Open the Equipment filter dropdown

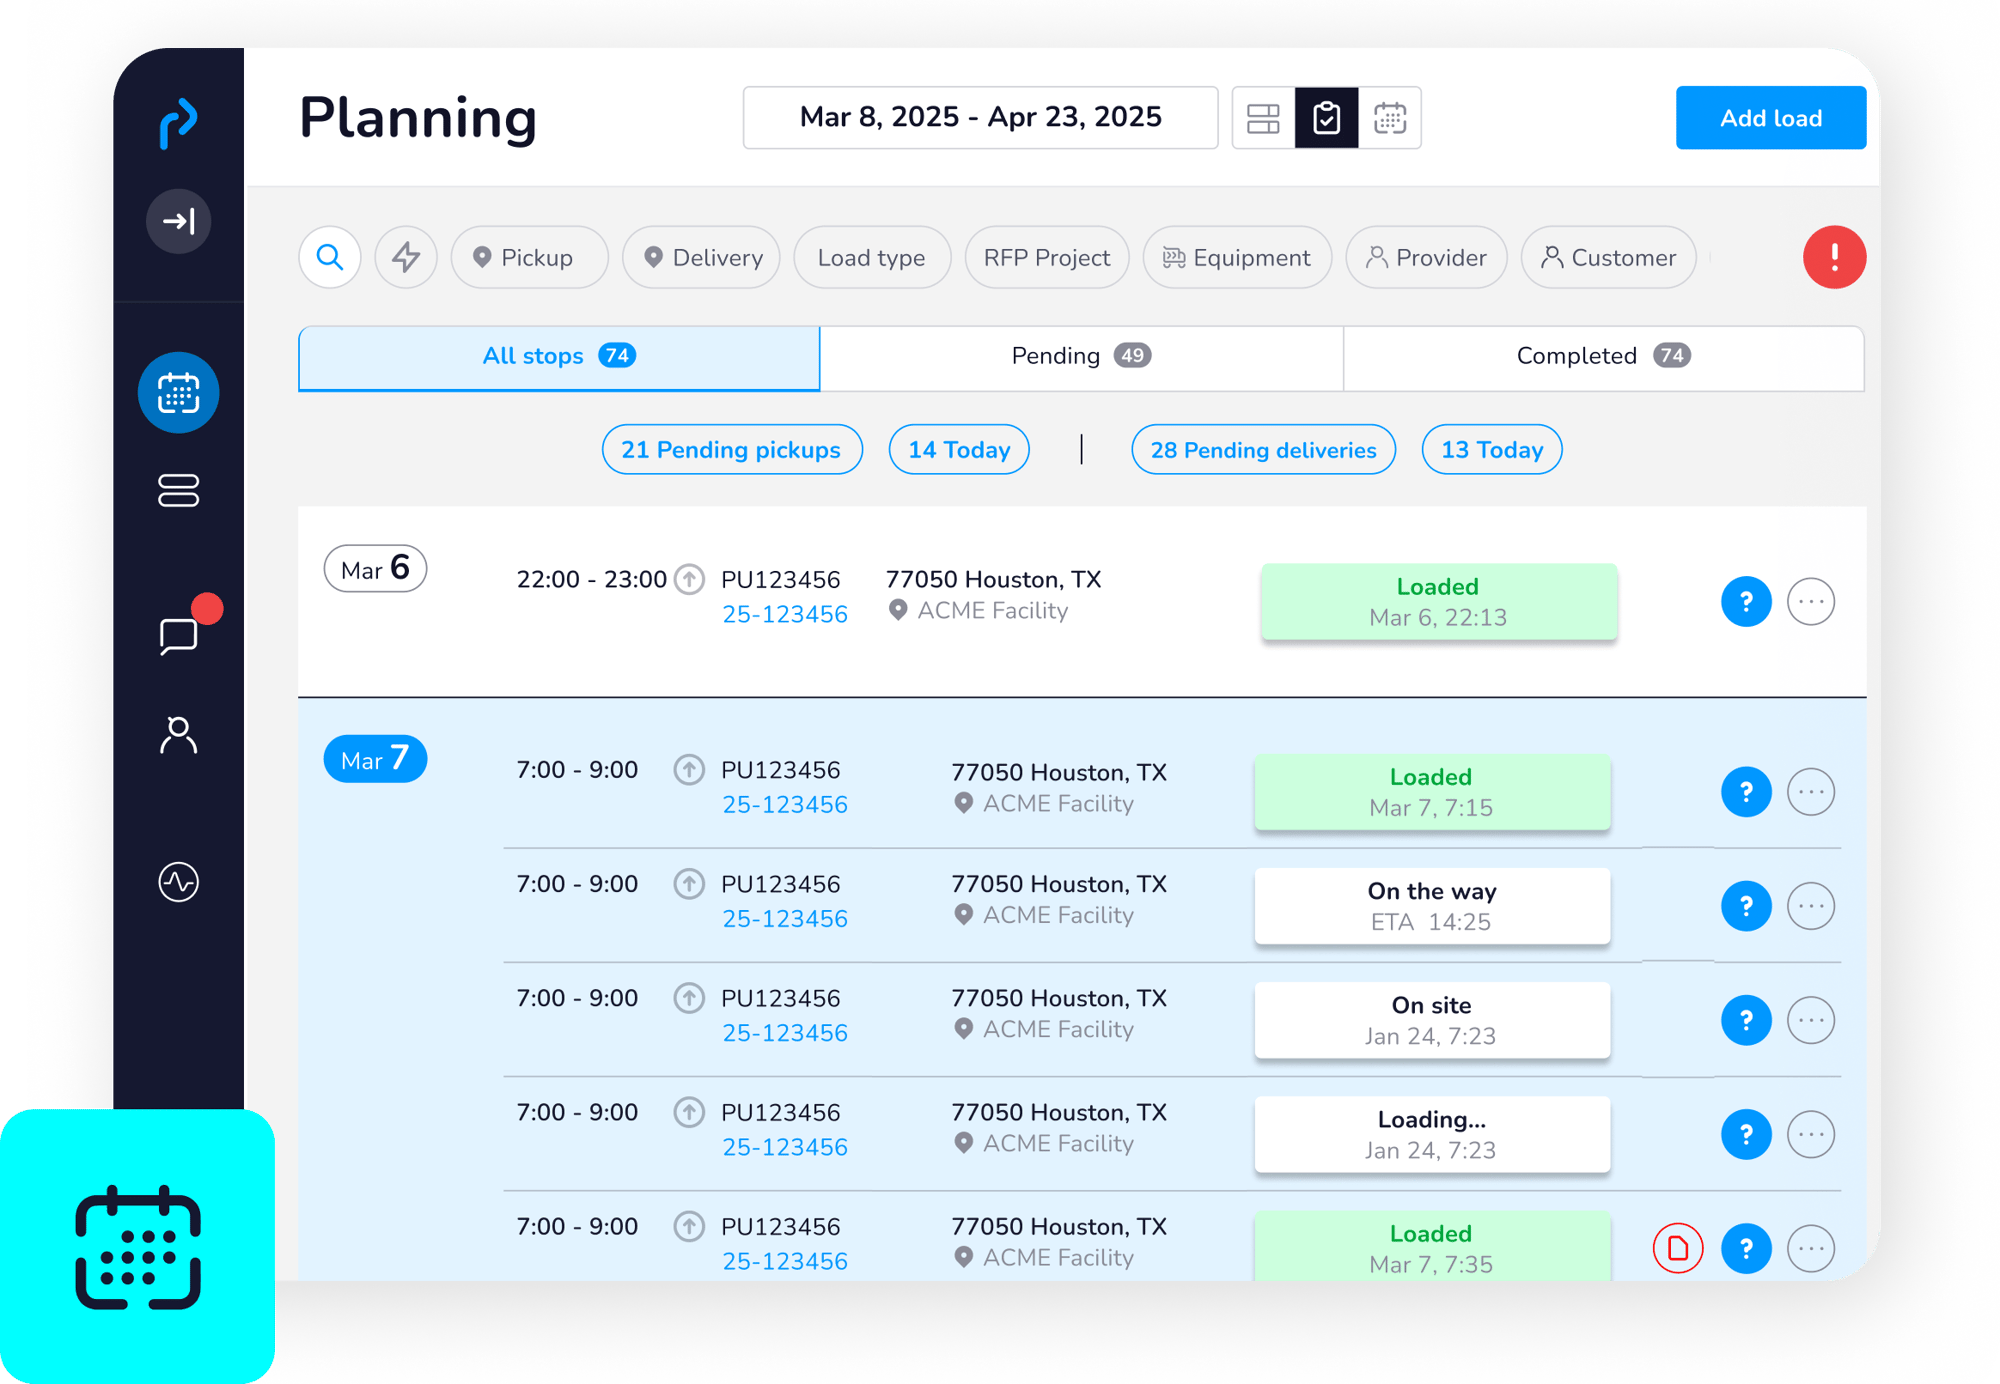coord(1237,258)
